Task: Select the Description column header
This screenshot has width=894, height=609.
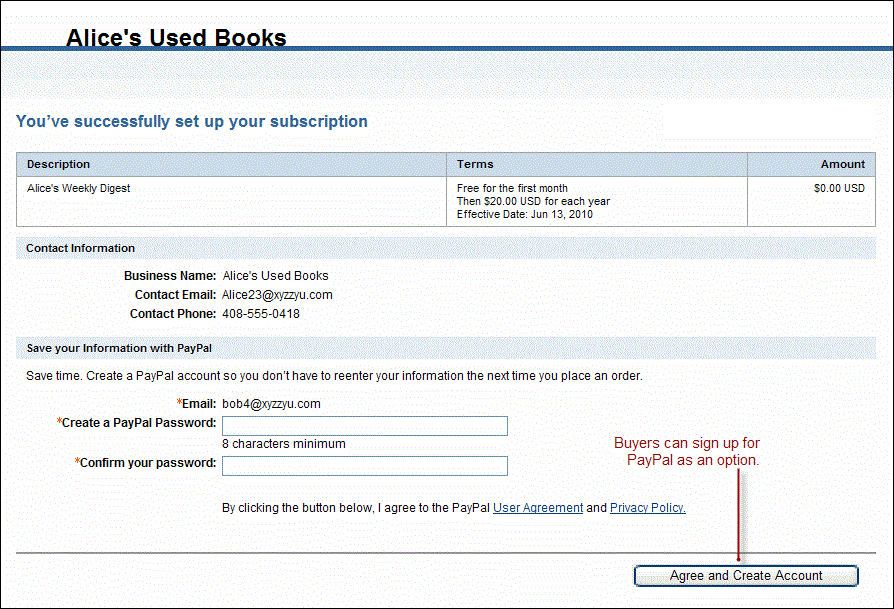Action: (x=58, y=164)
